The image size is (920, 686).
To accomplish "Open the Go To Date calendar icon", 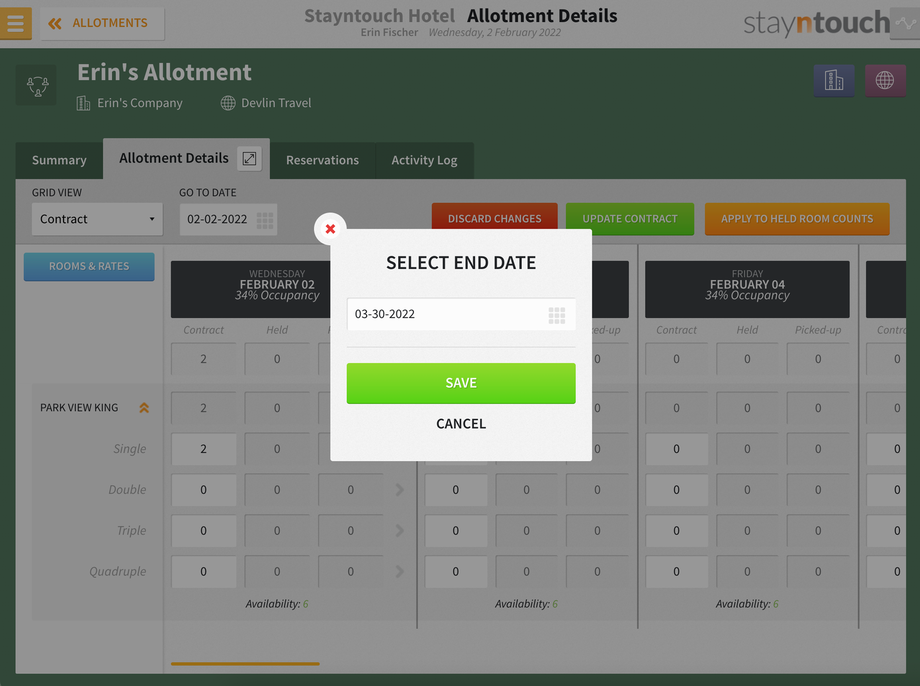I will click(x=265, y=220).
